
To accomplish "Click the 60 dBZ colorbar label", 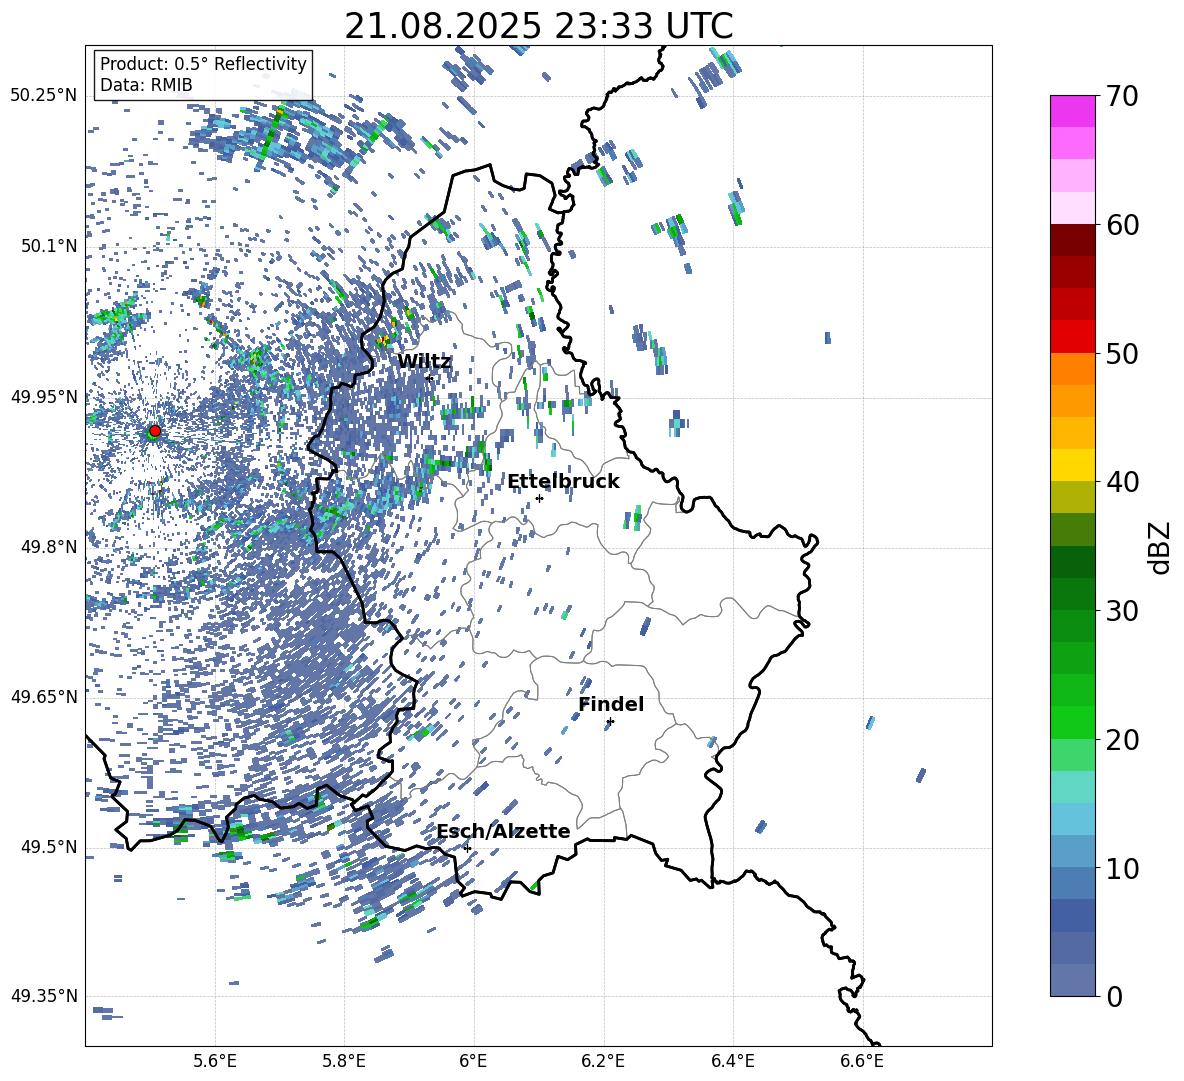I will click(1121, 225).
